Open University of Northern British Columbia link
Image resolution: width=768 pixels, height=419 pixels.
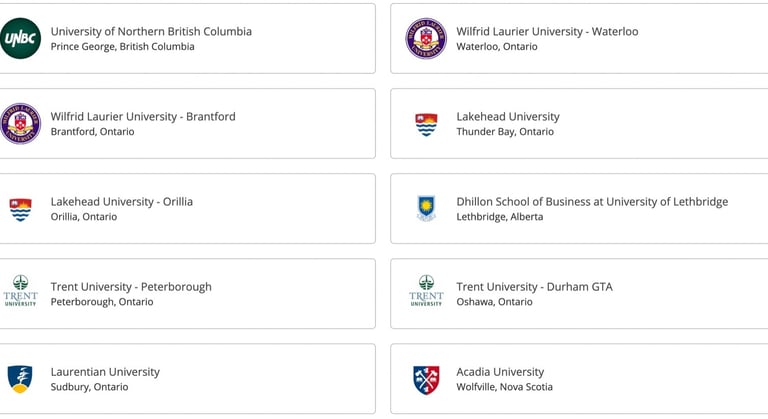[151, 31]
